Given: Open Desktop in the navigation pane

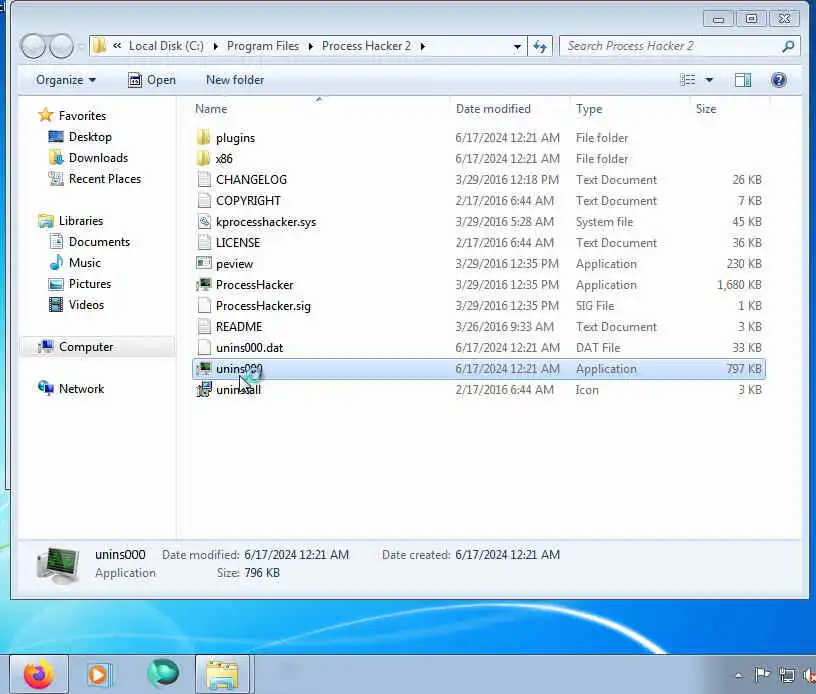Looking at the screenshot, I should tap(90, 137).
